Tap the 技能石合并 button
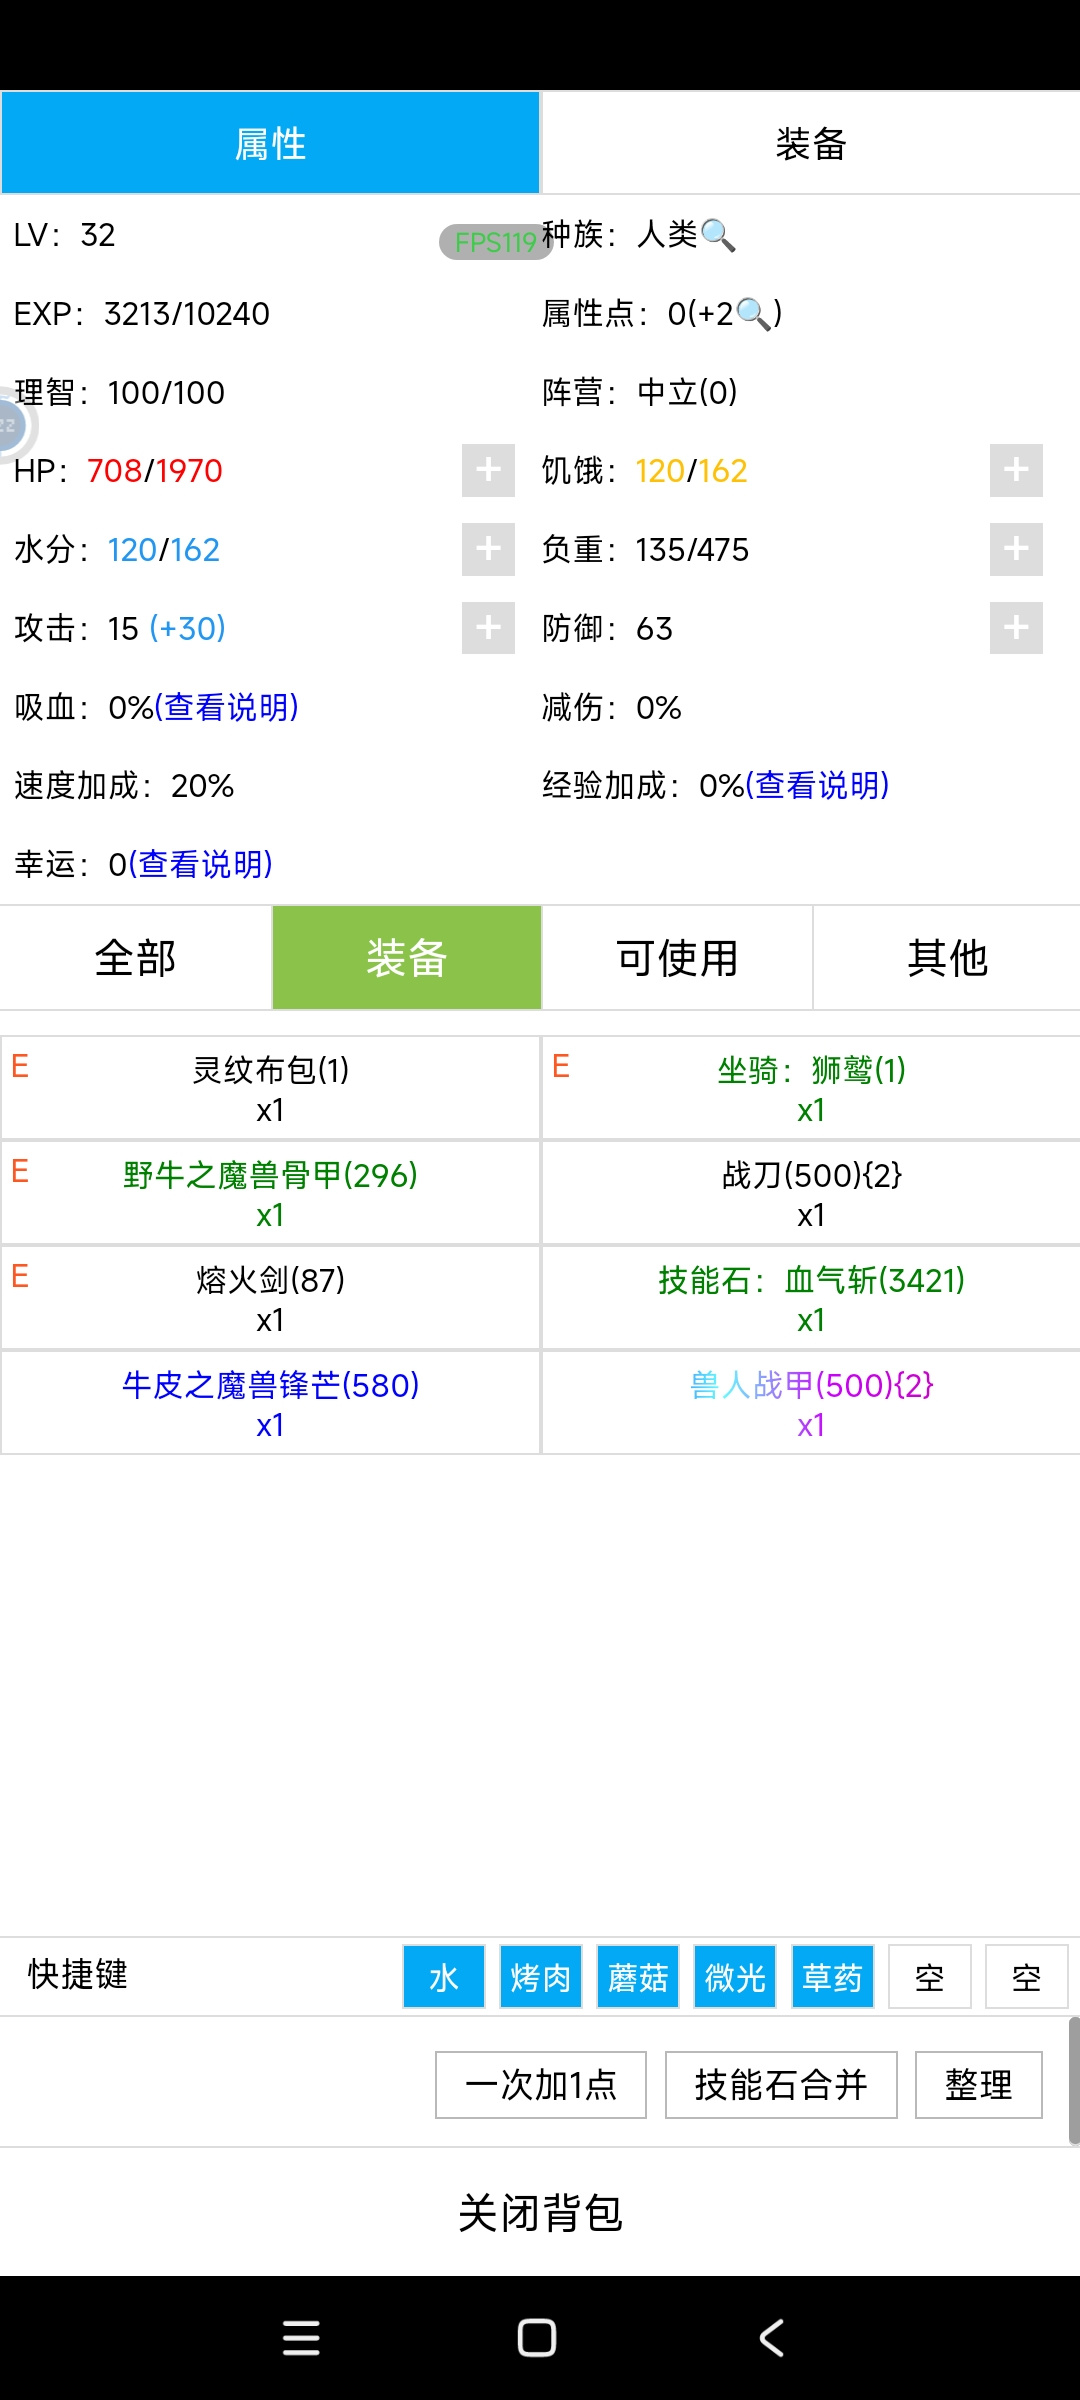The width and height of the screenshot is (1080, 2400). coord(781,2085)
